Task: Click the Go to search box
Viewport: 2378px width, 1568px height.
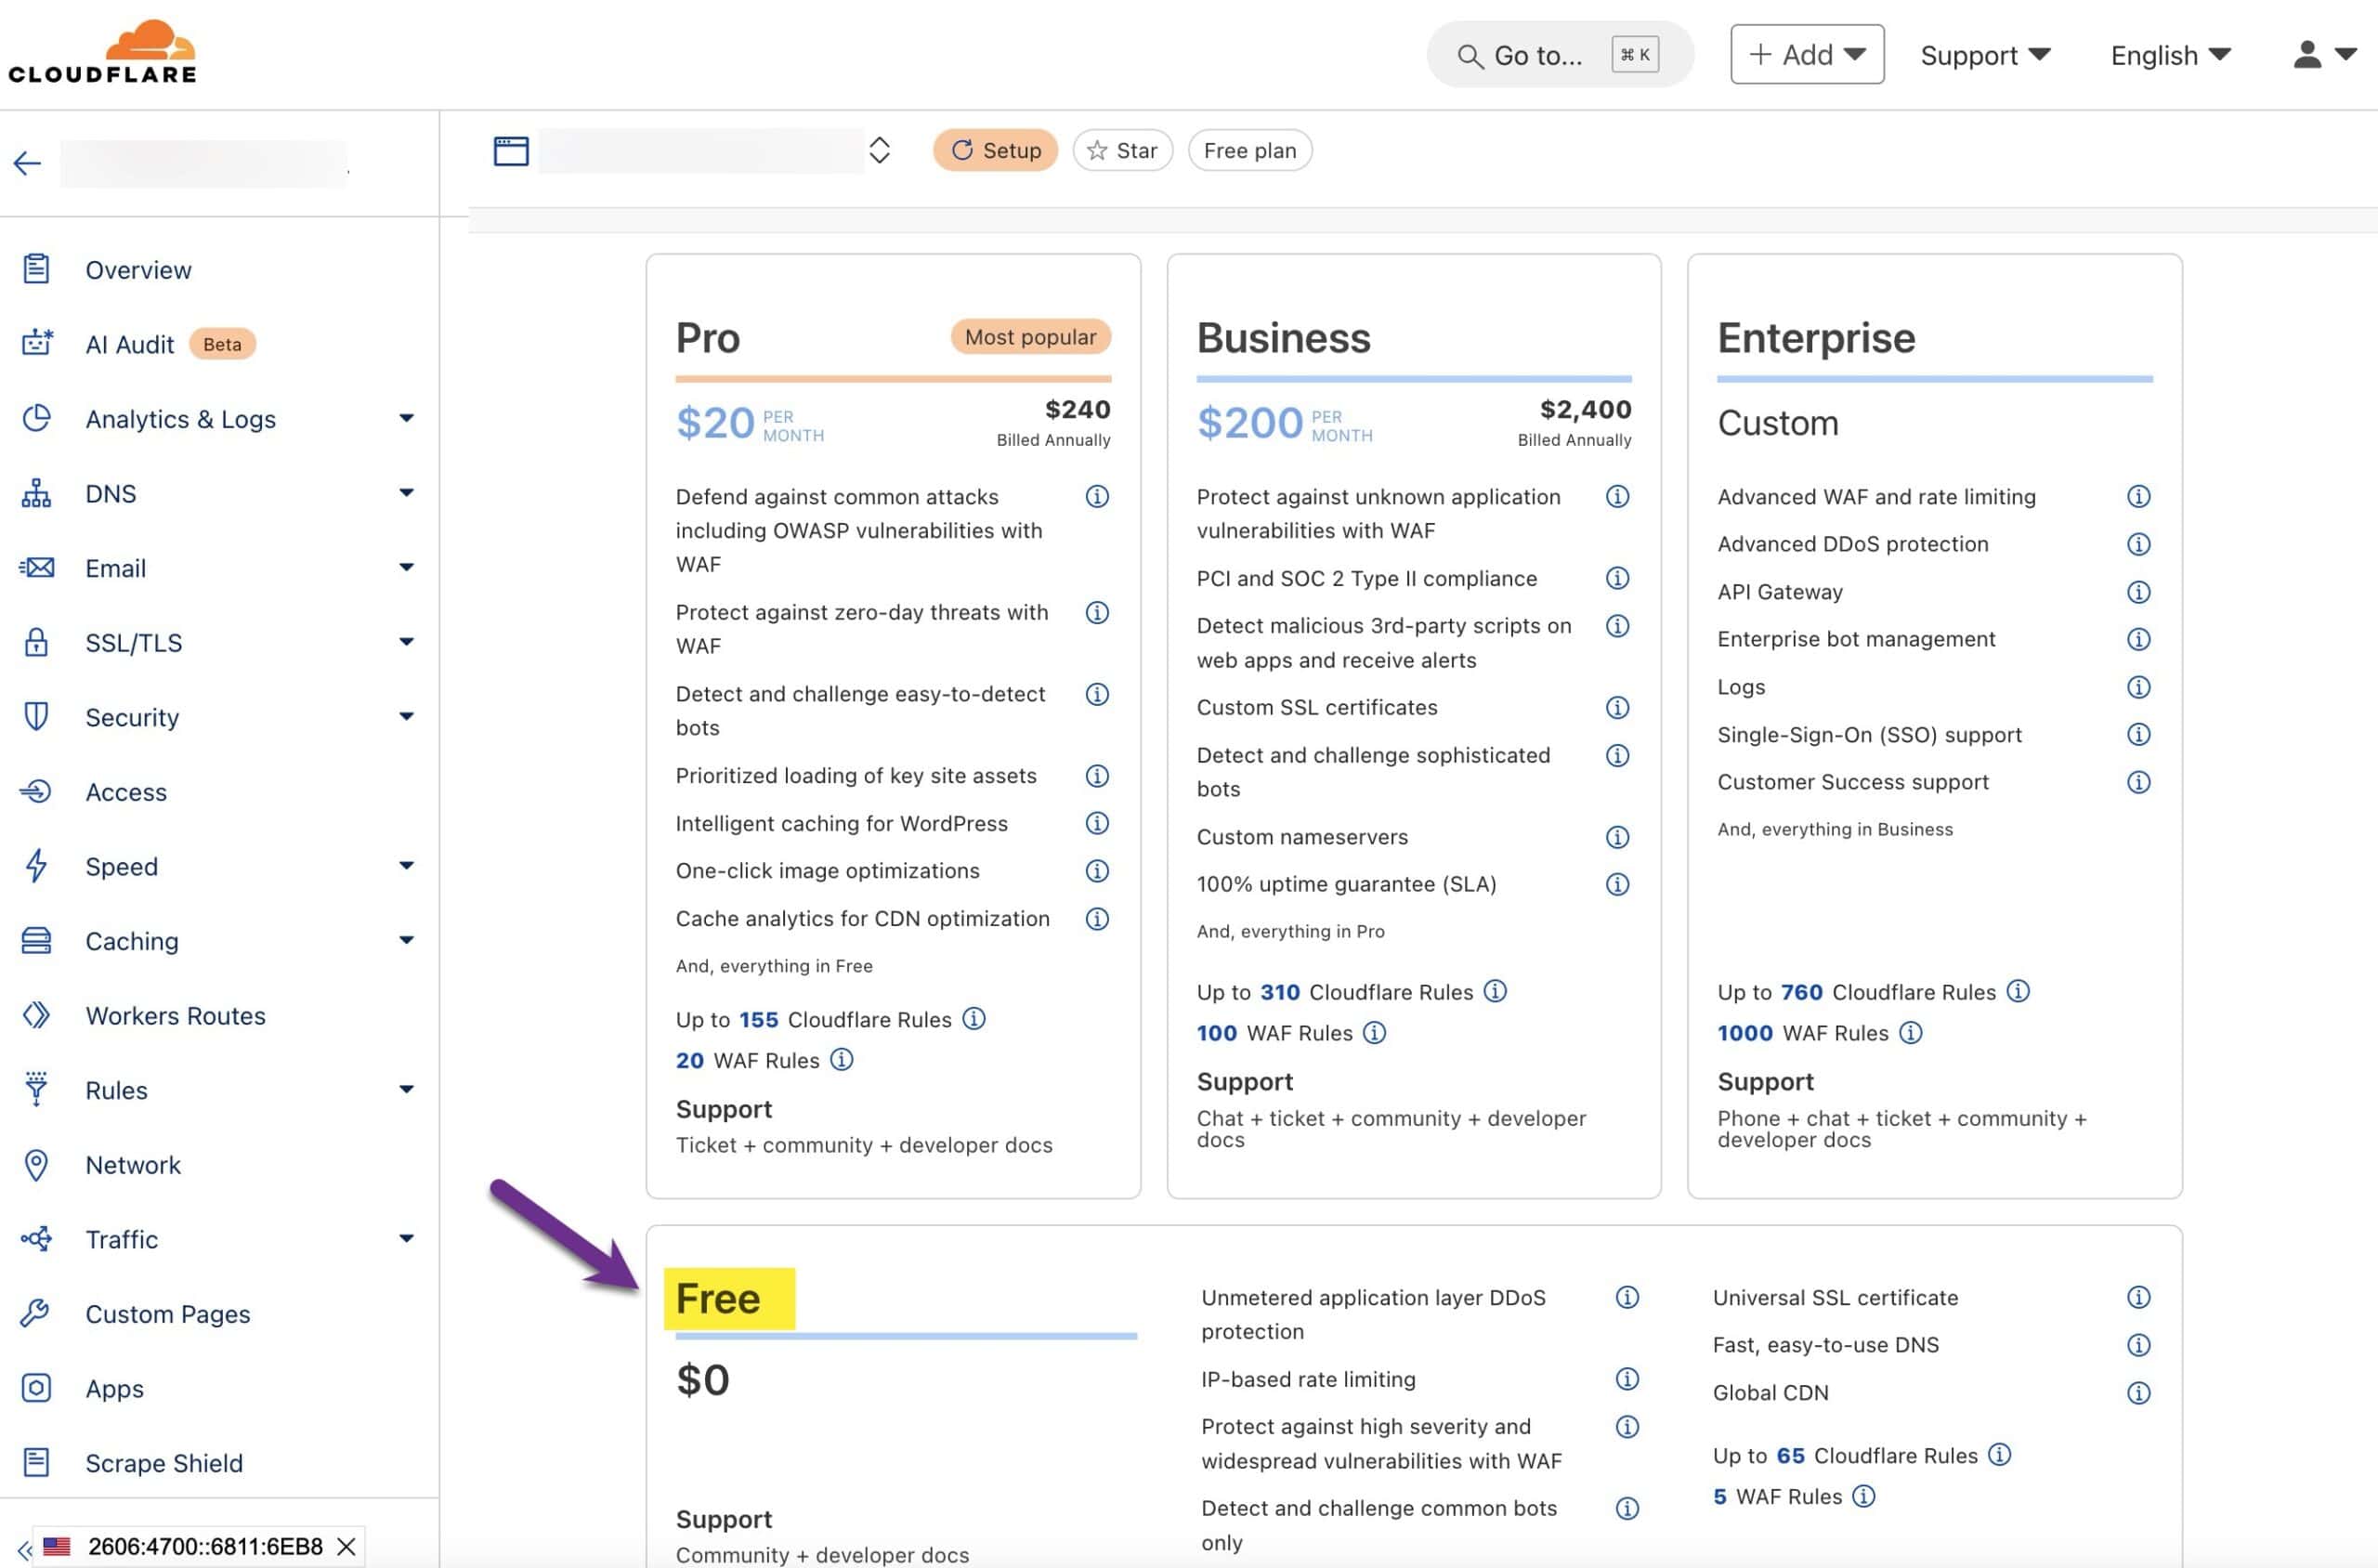Action: click(1559, 55)
